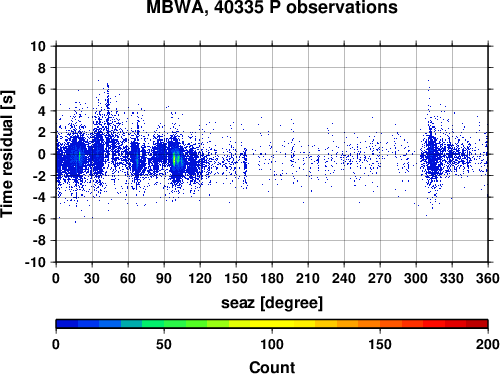Select the red end of the colorbar
The width and height of the screenshot is (500, 374).
(477, 324)
